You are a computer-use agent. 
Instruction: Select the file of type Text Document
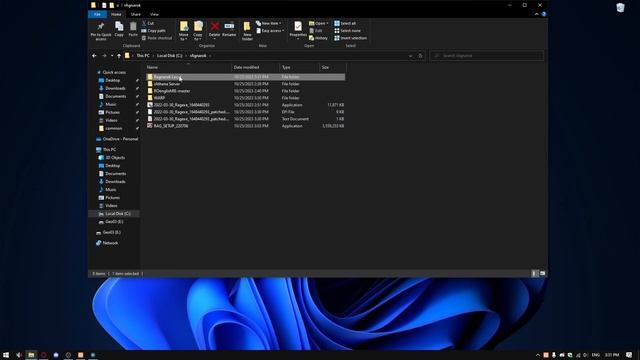click(x=246, y=119)
